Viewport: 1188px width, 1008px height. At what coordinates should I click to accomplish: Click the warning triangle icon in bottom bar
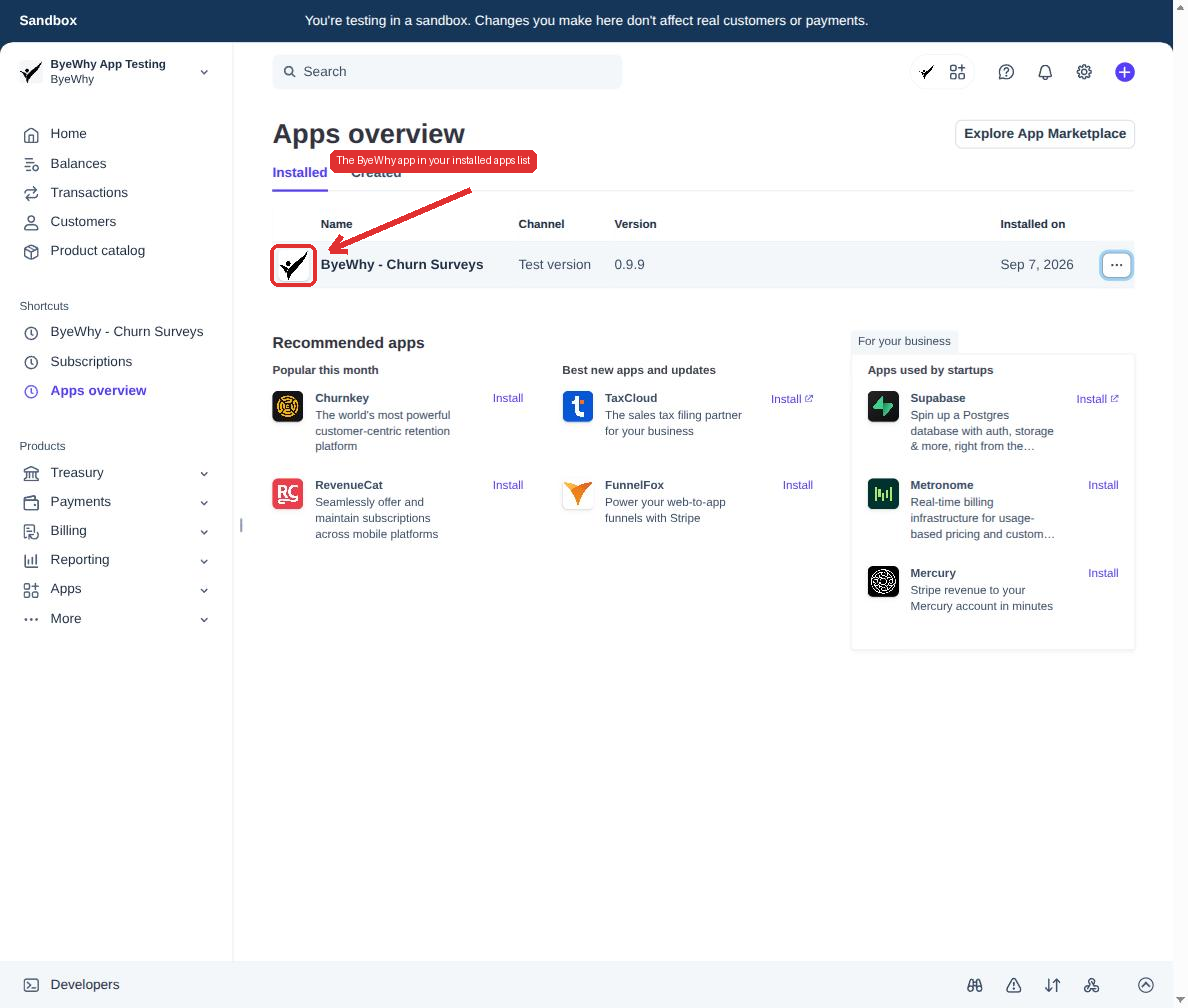1014,985
